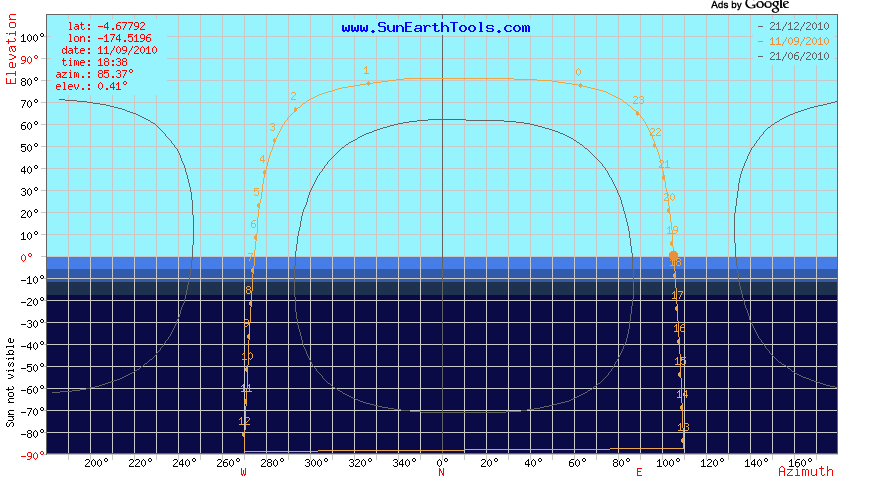The width and height of the screenshot is (871, 482).
Task: Click the 200° azimuth axis label
Action: point(96,463)
